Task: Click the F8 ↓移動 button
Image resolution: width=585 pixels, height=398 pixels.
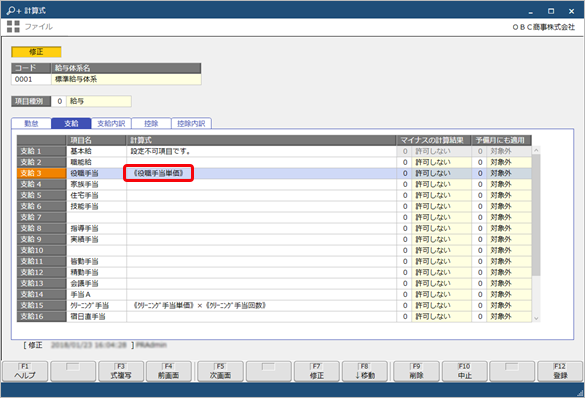Action: point(365,371)
